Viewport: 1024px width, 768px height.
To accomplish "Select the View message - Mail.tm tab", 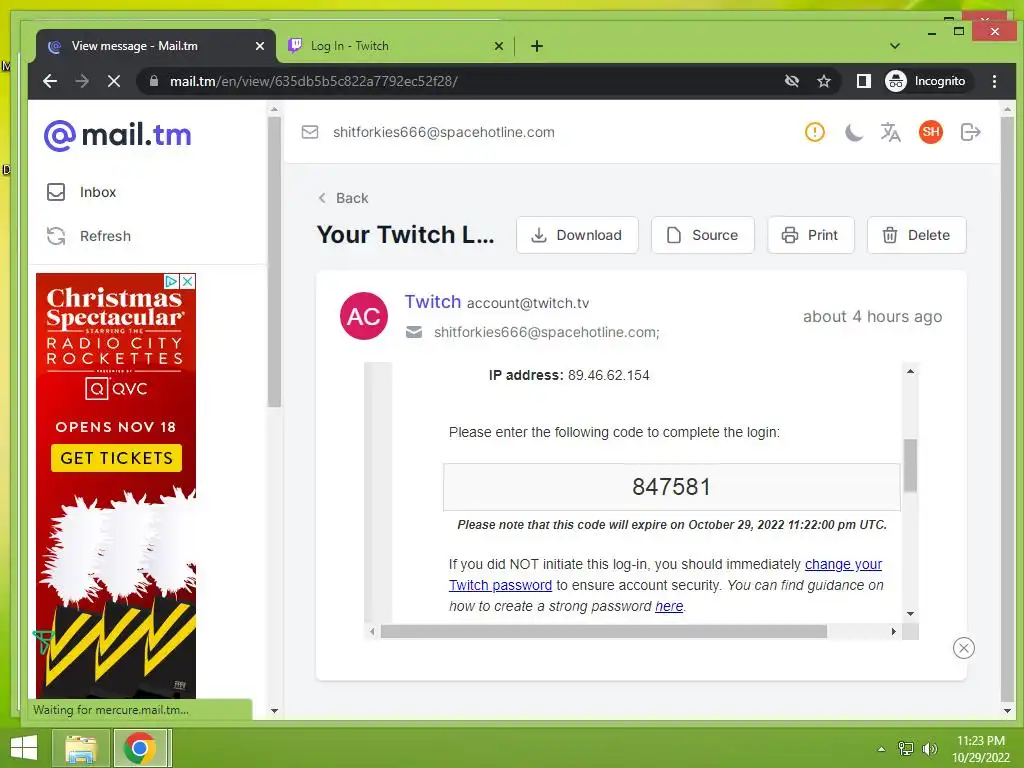I will coord(155,46).
